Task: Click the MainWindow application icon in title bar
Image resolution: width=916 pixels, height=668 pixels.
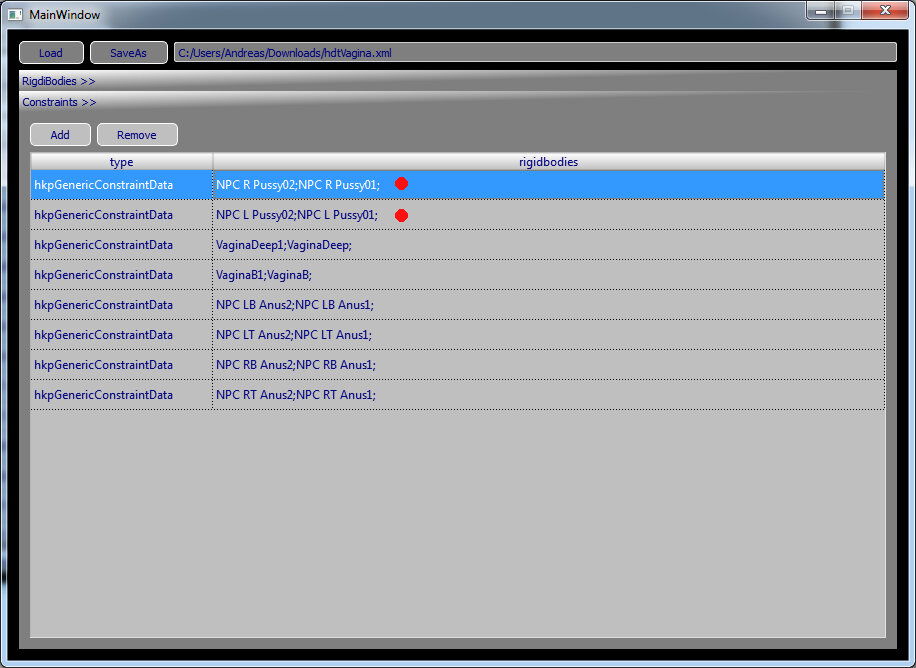Action: pyautogui.click(x=15, y=15)
